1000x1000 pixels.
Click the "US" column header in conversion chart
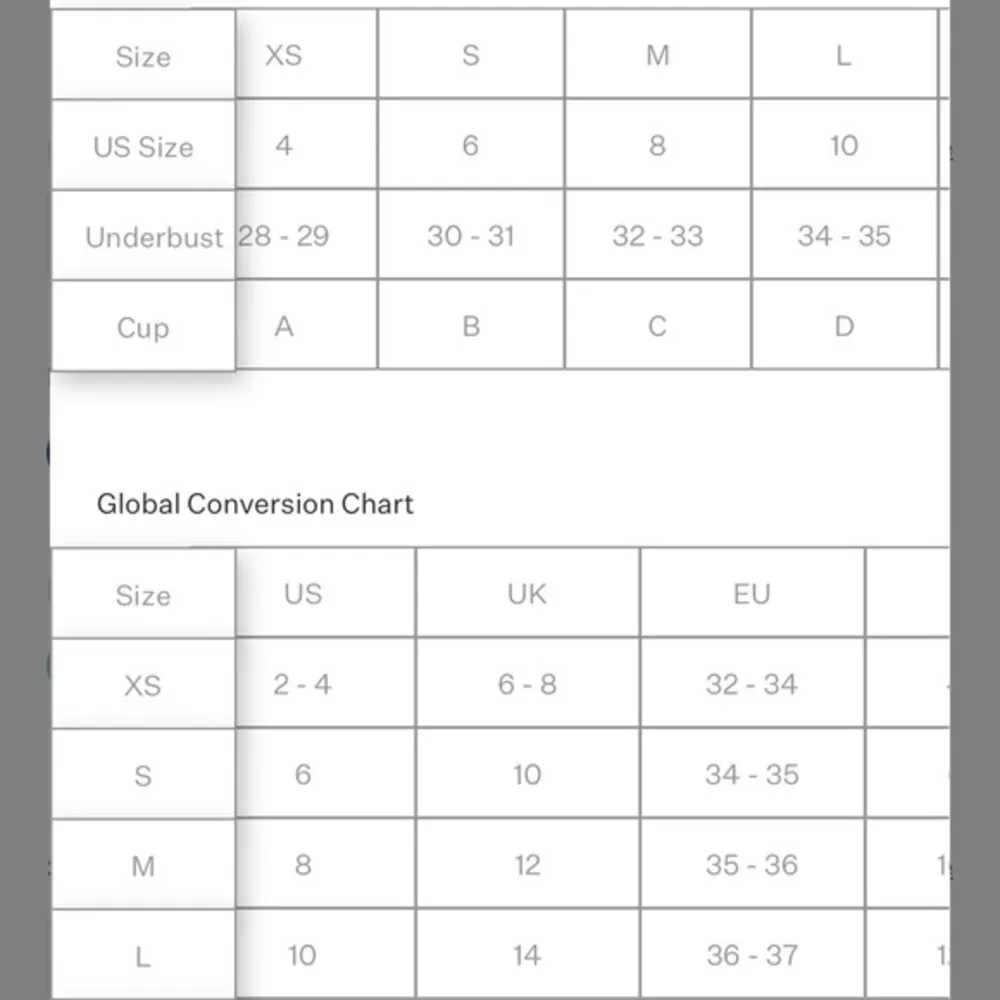[303, 594]
